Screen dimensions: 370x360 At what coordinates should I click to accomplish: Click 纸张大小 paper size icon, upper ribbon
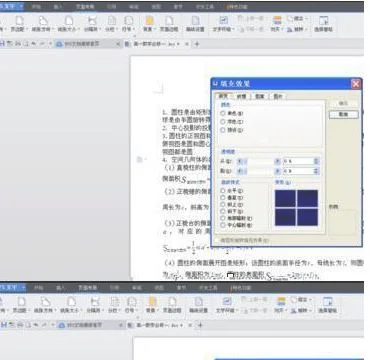pos(69,21)
